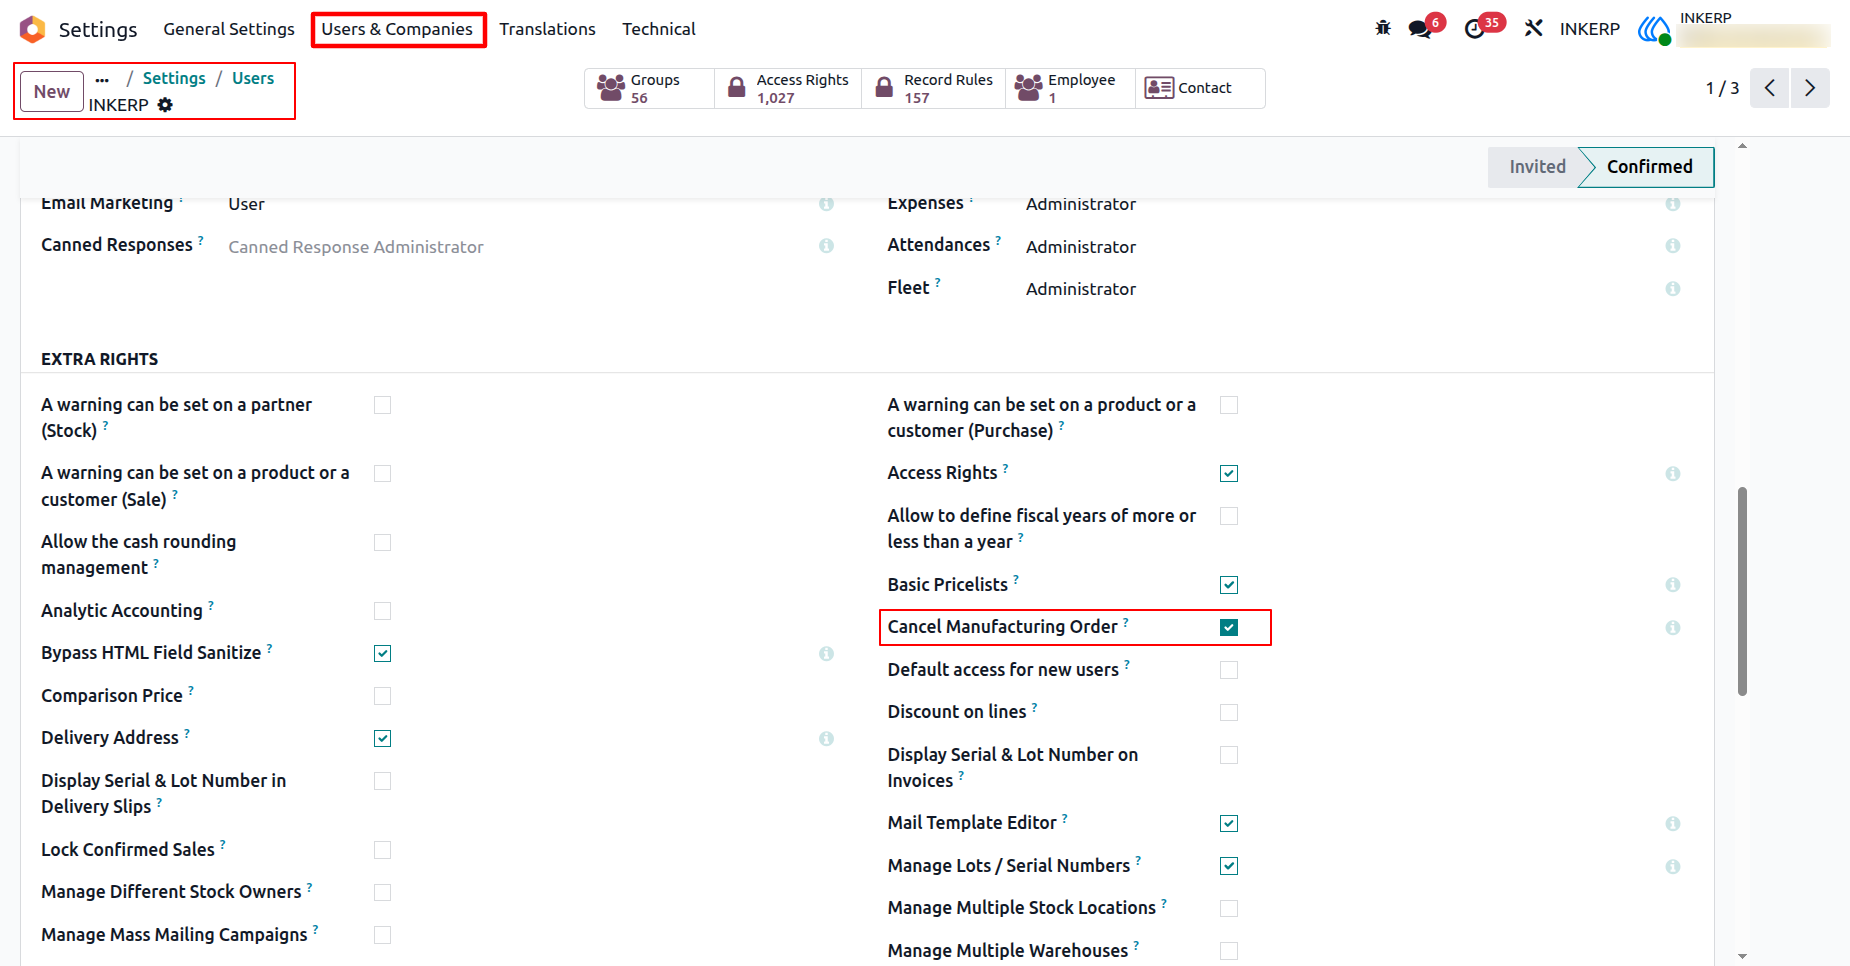Open Translations menu
This screenshot has width=1850, height=966.
tap(547, 29)
